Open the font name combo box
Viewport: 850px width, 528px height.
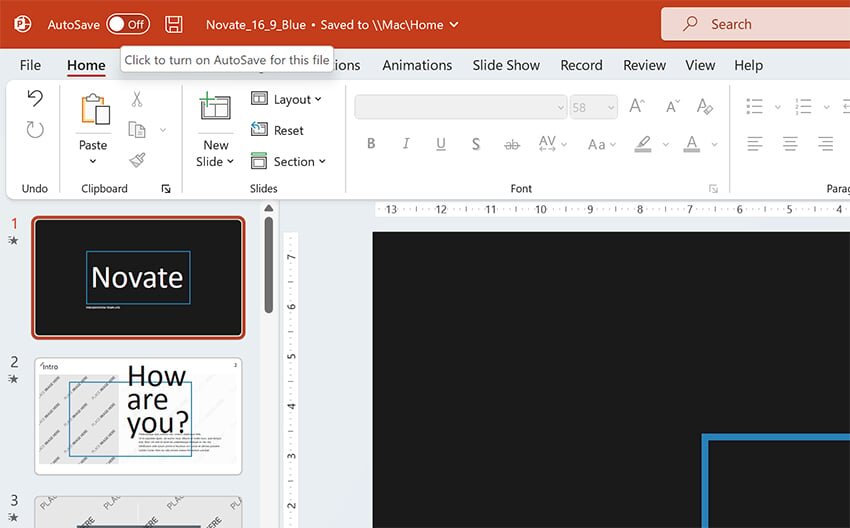tap(461, 107)
